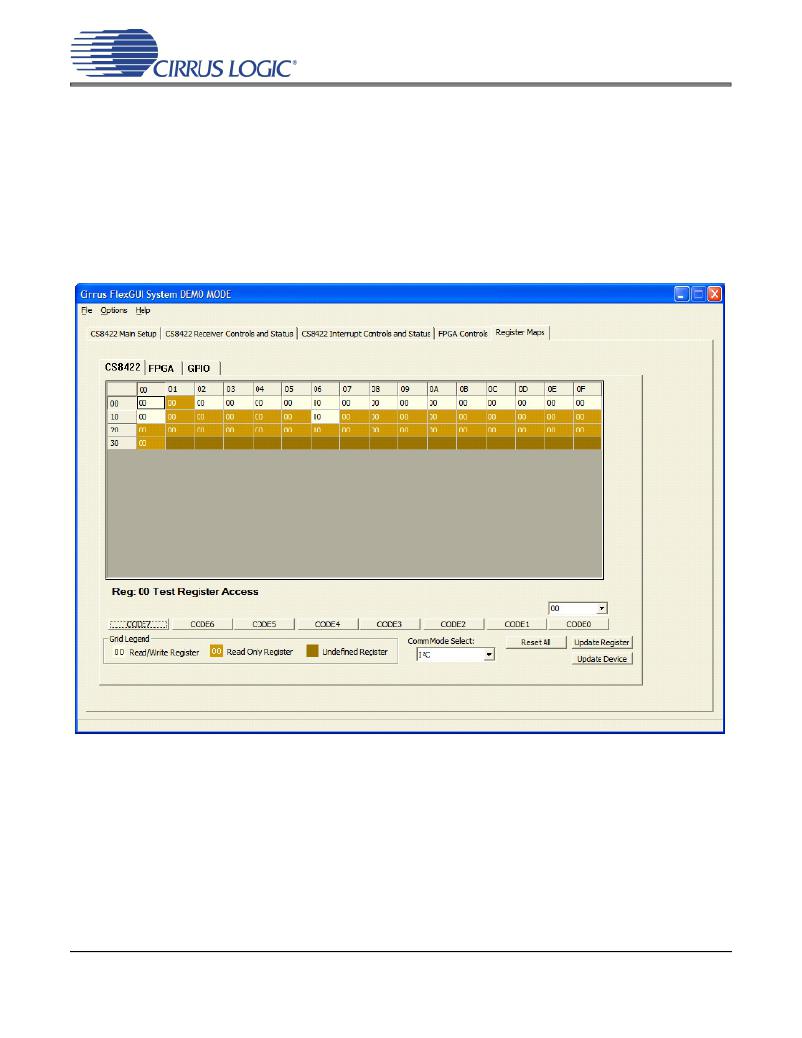Image resolution: width=802 pixels, height=1038 pixels.
Task: Switch to CS8422 Main Setup tab
Action: coord(123,334)
